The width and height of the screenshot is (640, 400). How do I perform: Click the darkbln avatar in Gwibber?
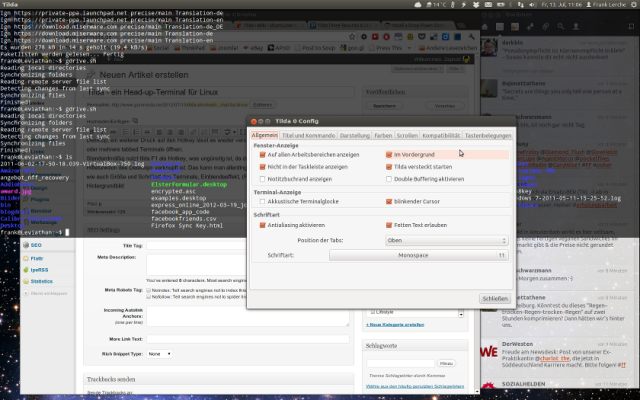(x=489, y=47)
